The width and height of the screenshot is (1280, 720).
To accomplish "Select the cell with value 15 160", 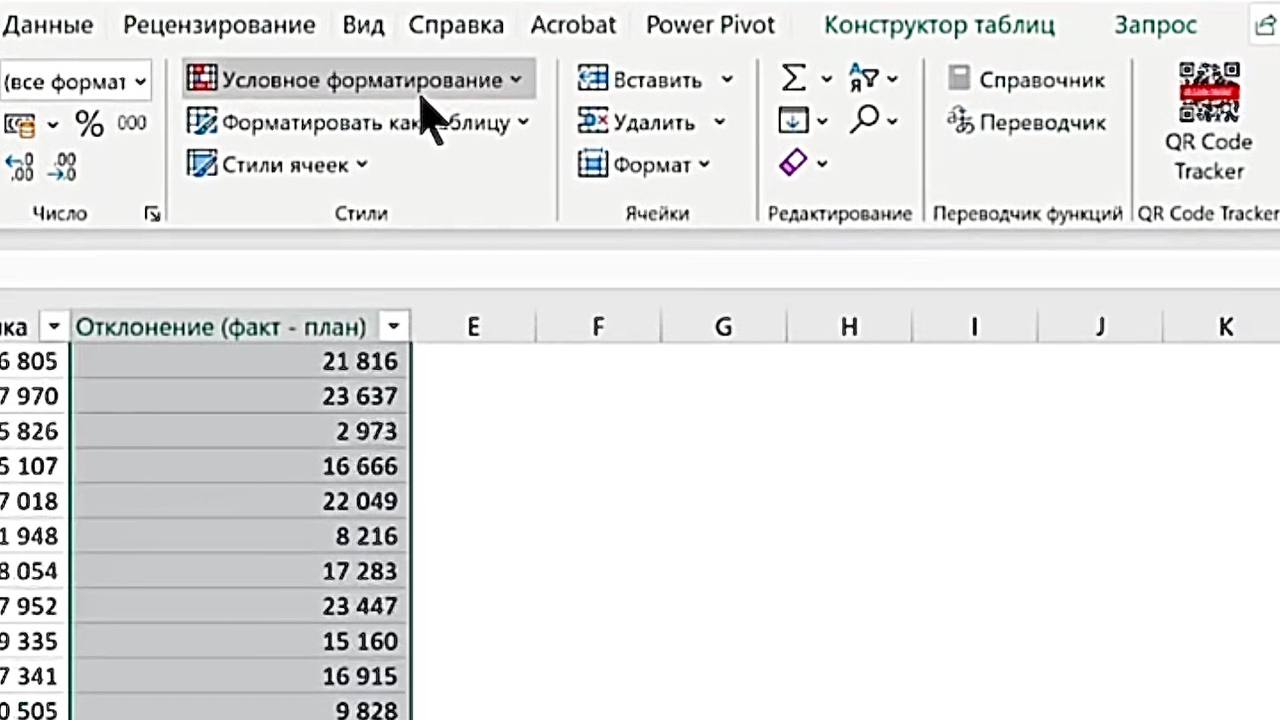I will 240,641.
